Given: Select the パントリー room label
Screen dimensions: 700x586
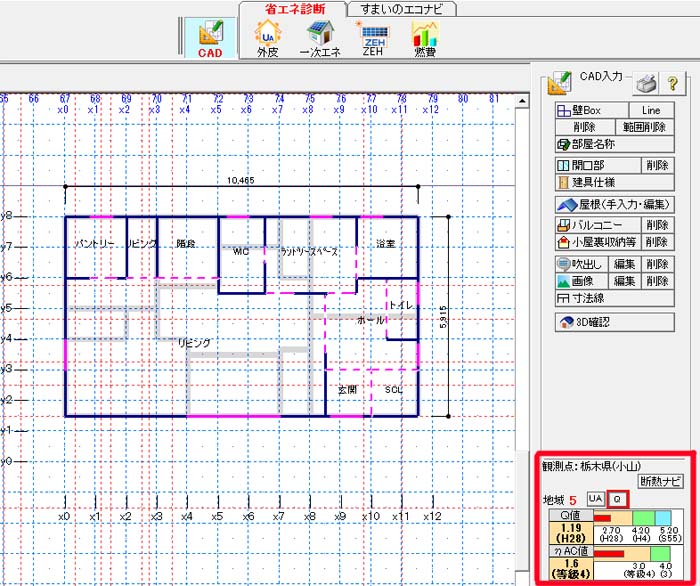Looking at the screenshot, I should (x=94, y=244).
